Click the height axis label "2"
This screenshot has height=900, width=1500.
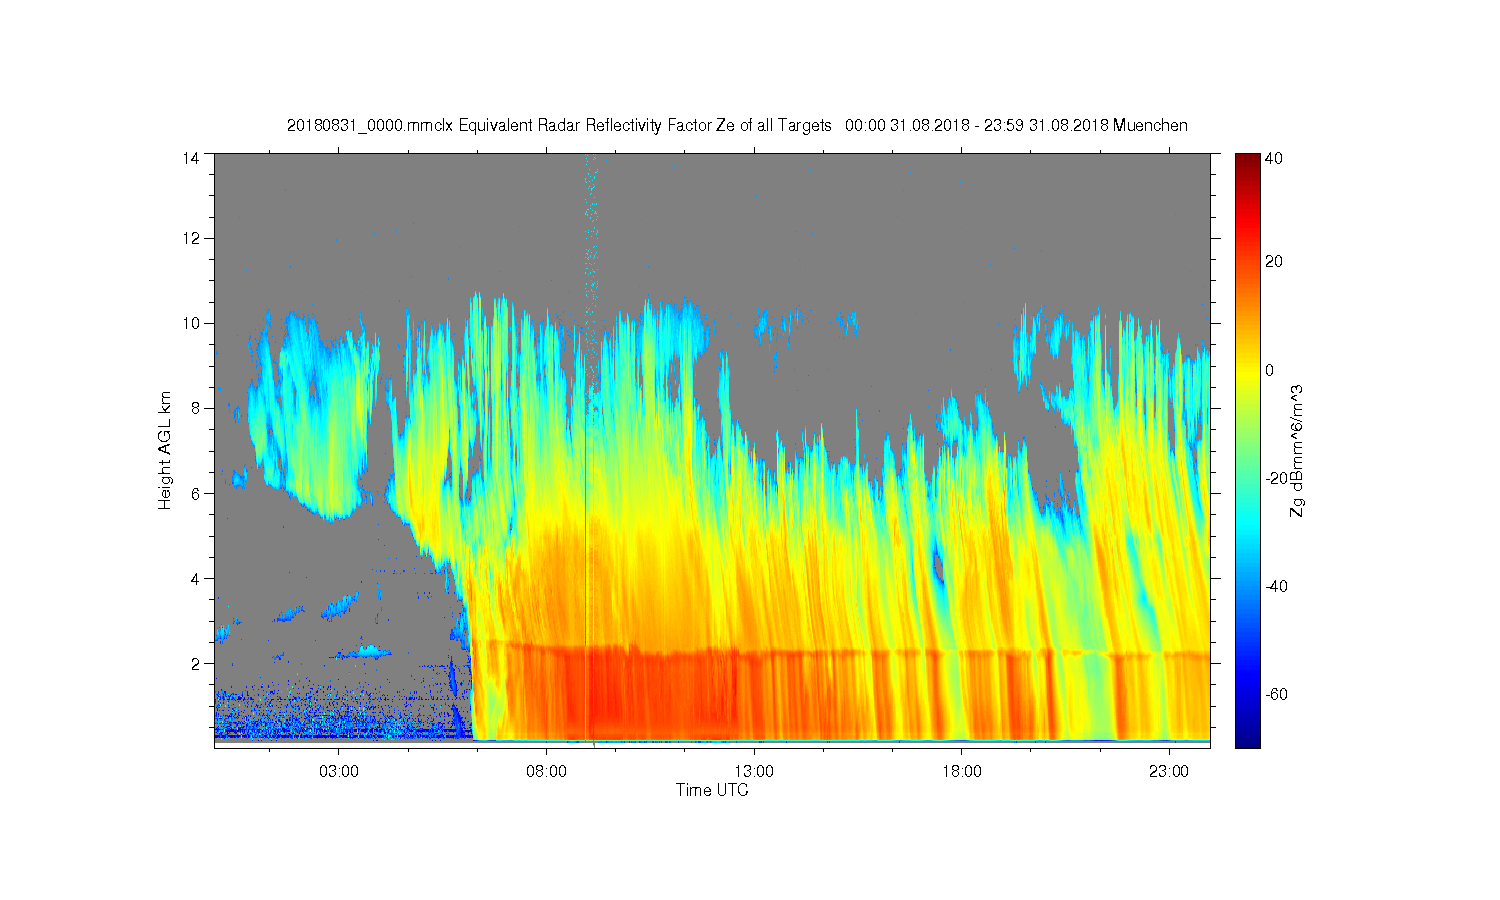(194, 663)
